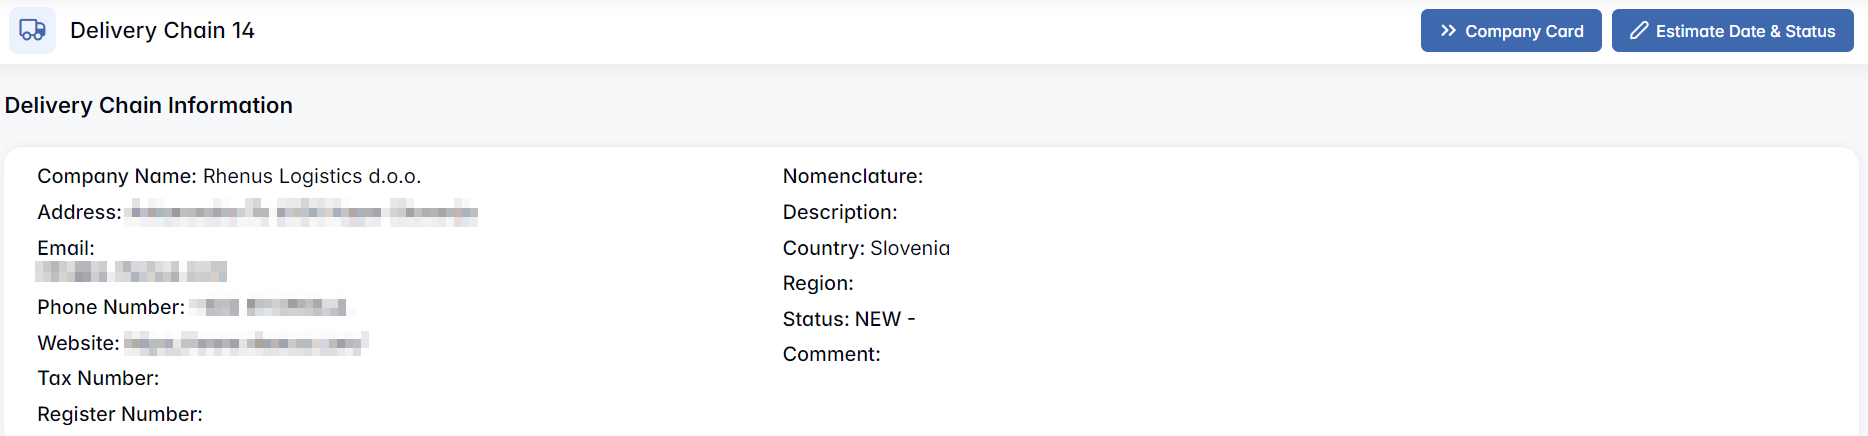
Task: Open the blurred Website link
Action: pyautogui.click(x=245, y=343)
